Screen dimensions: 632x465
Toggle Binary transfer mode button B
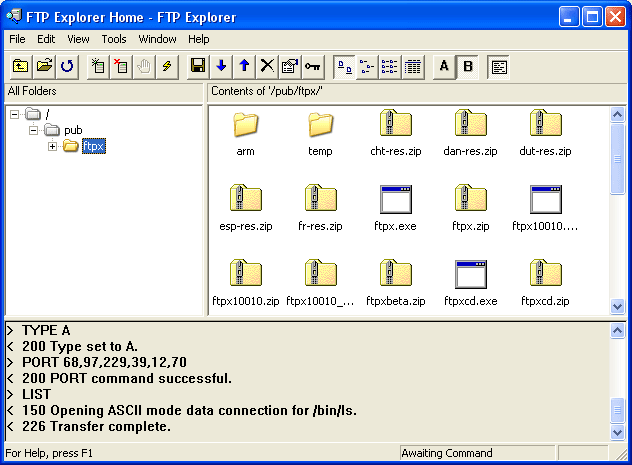[467, 66]
